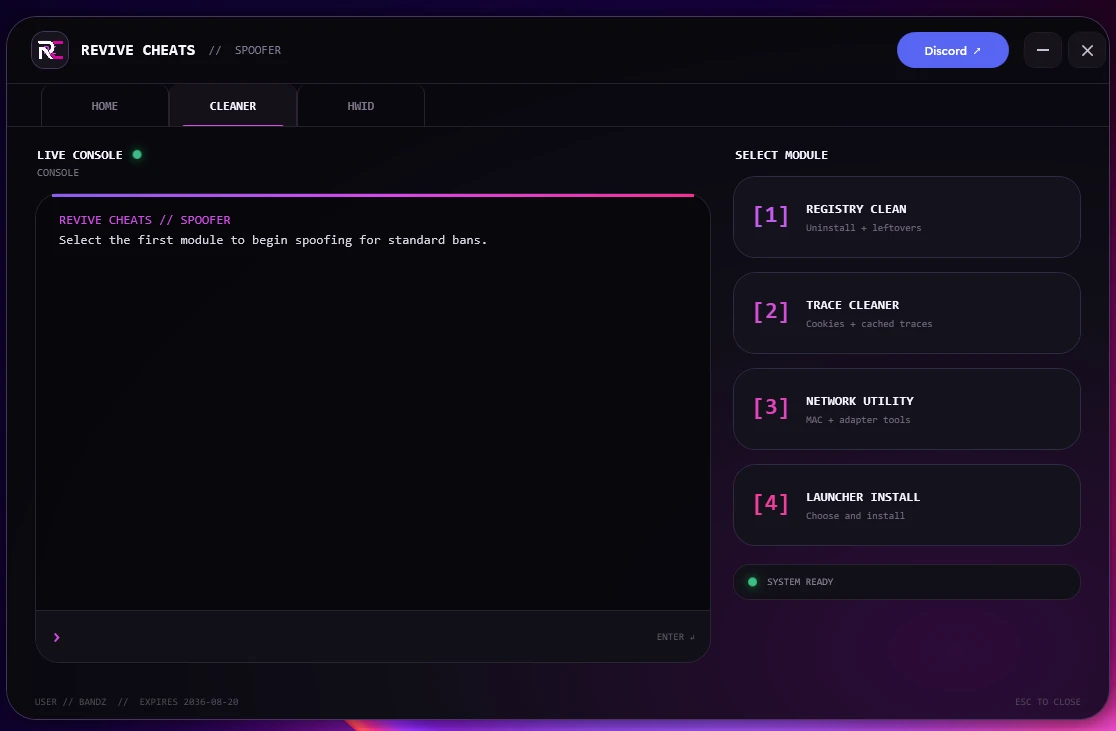Click the 'Select the first module' console line
Viewport: 1116px width, 731px height.
coord(273,240)
